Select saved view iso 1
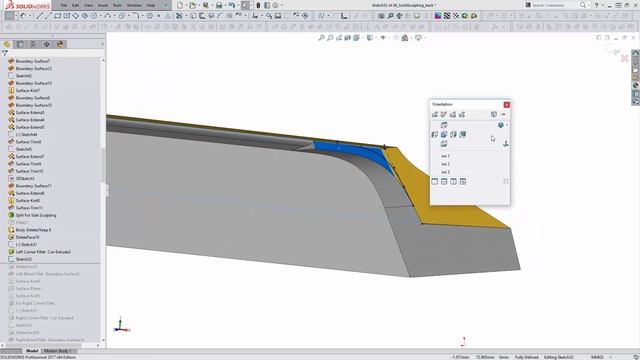The width and height of the screenshot is (640, 360). pyautogui.click(x=445, y=156)
